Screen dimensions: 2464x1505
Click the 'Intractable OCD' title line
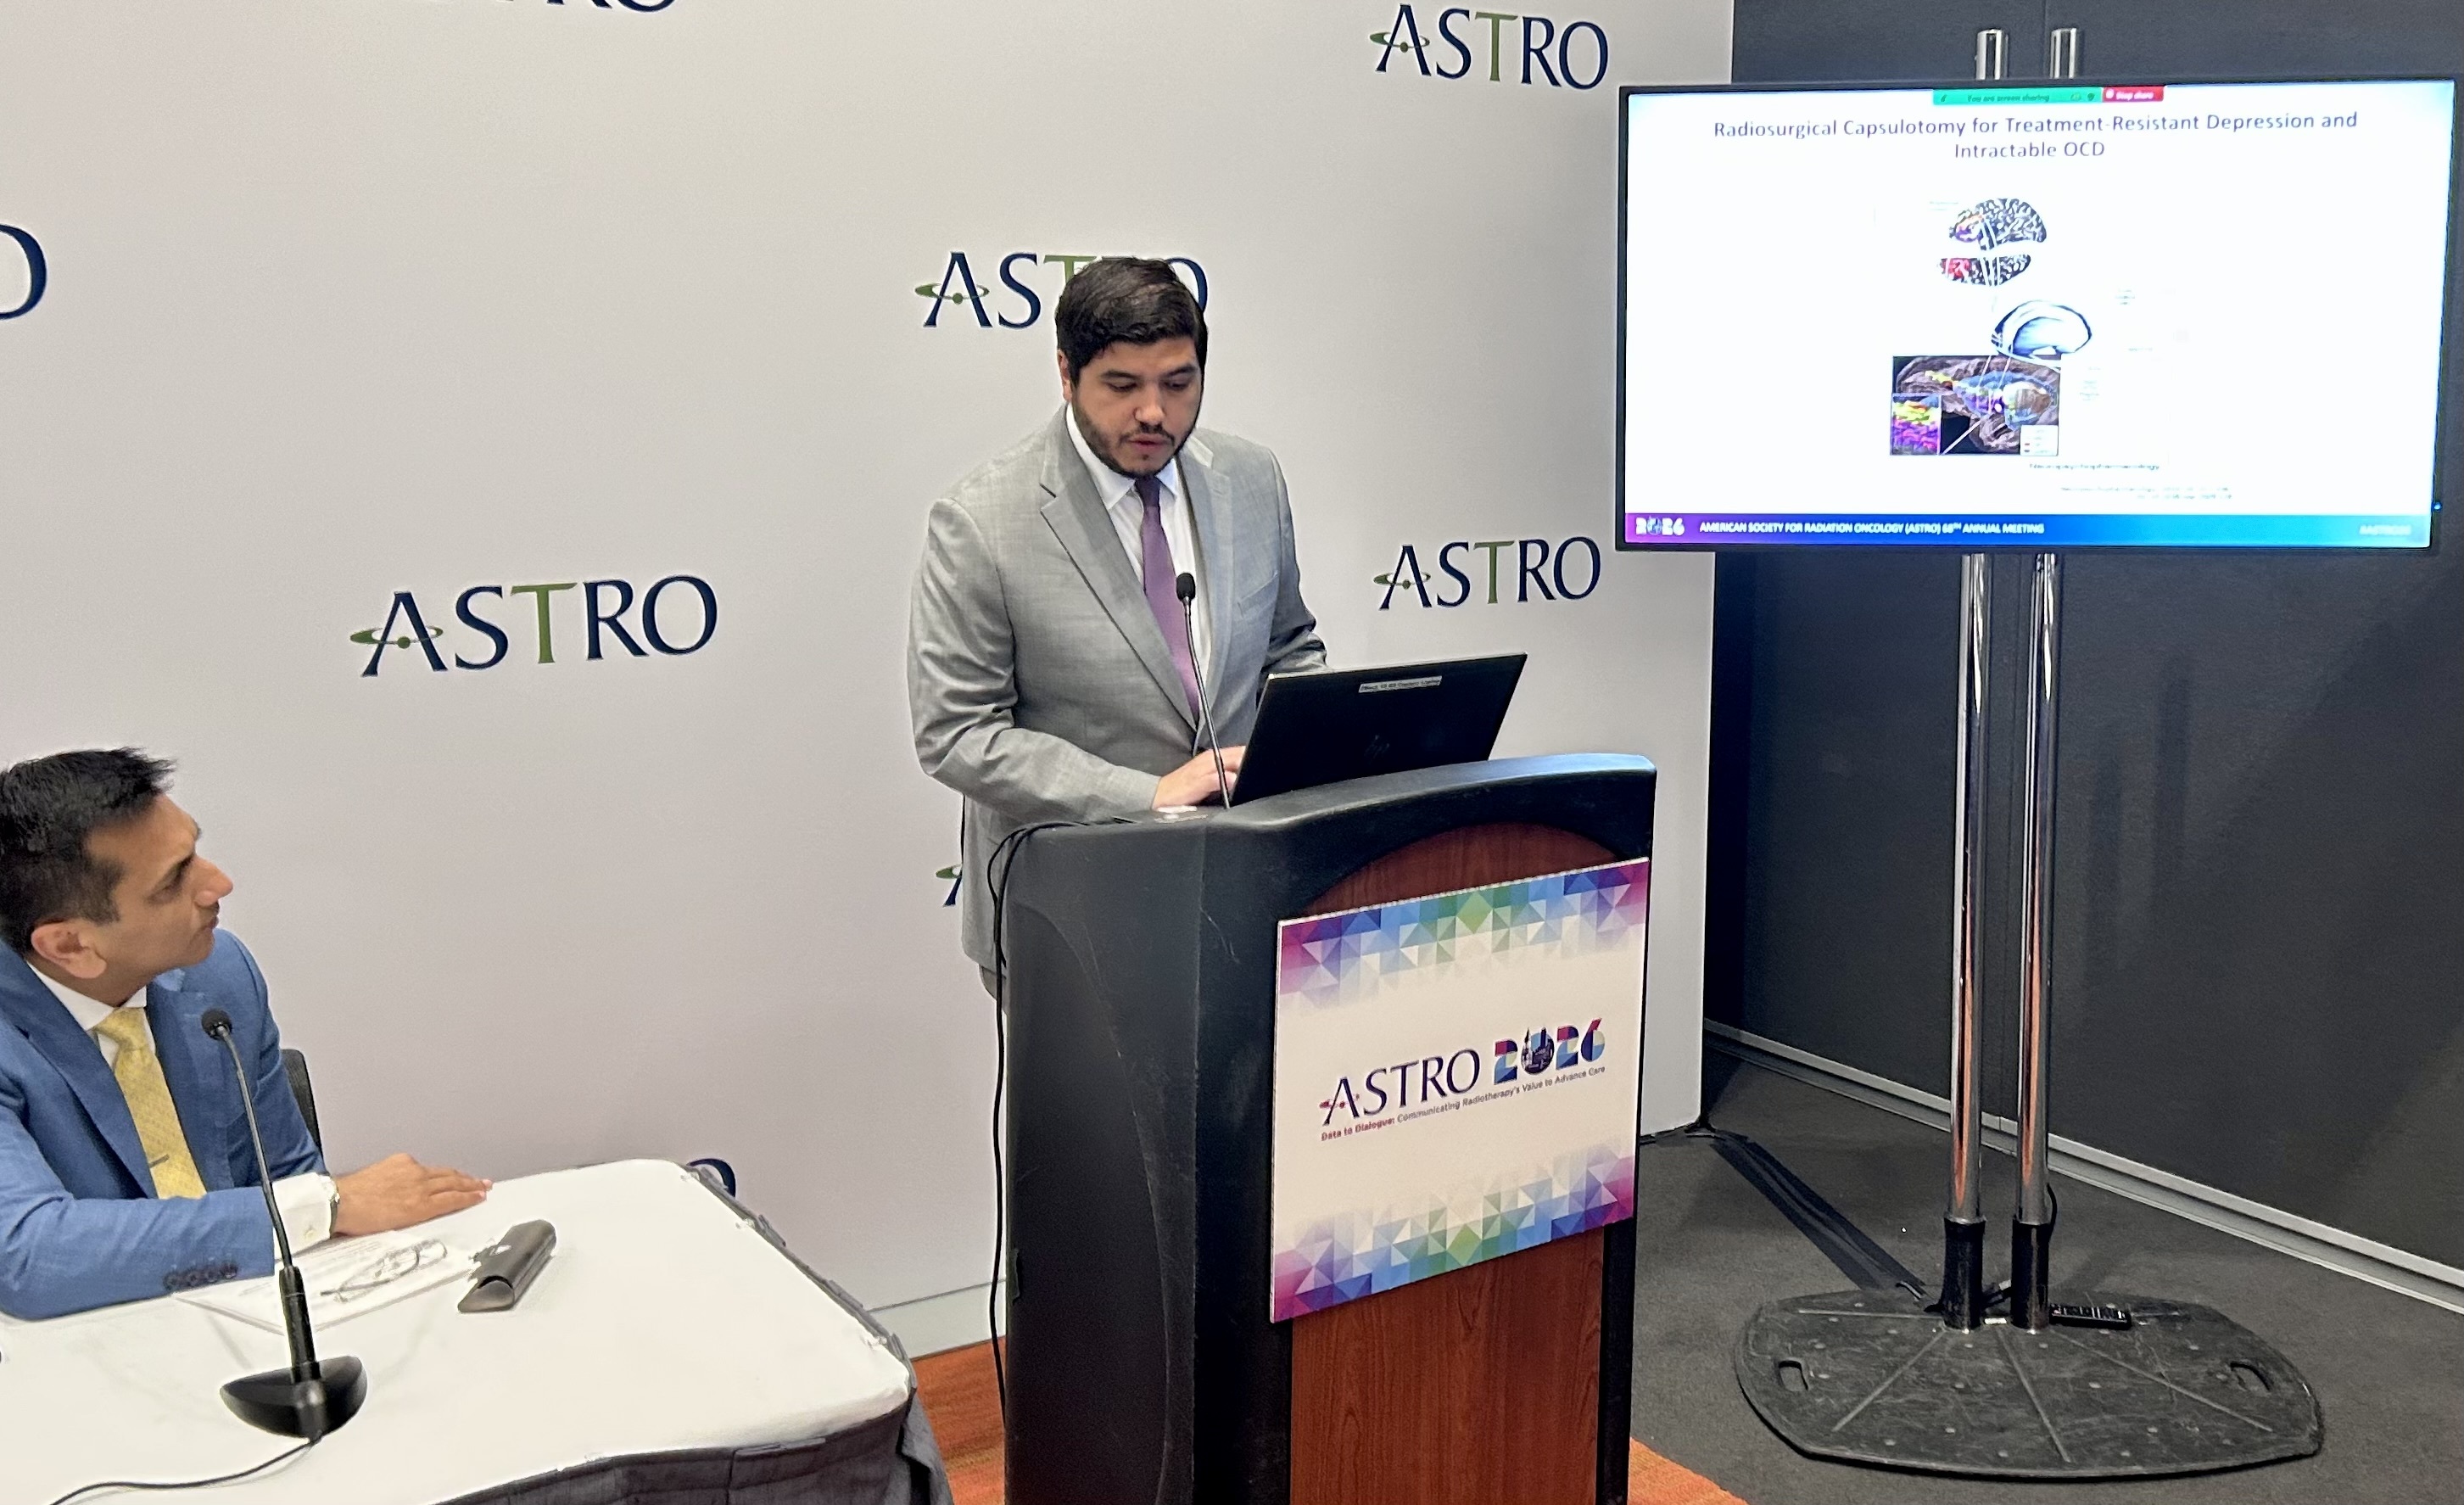pyautogui.click(x=2029, y=150)
